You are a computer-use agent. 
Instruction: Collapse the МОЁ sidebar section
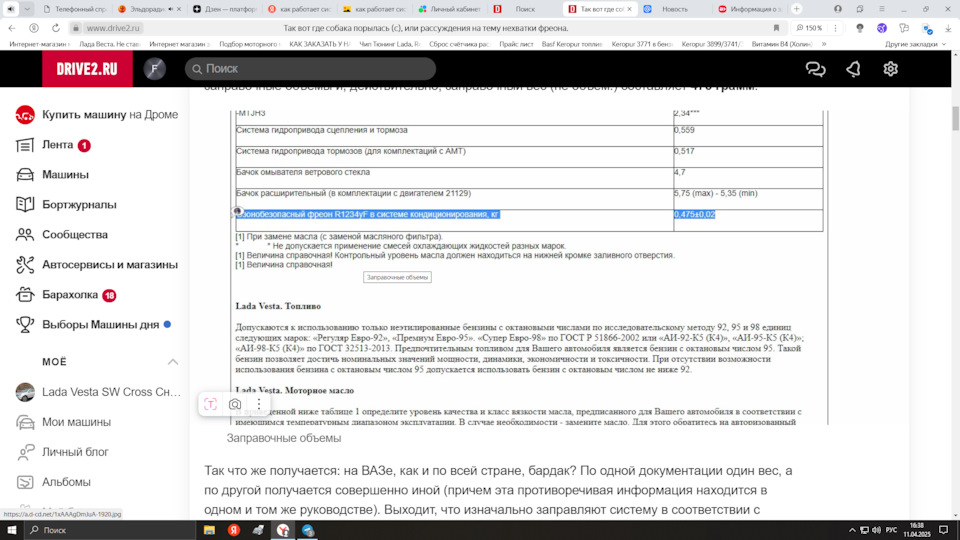point(172,361)
